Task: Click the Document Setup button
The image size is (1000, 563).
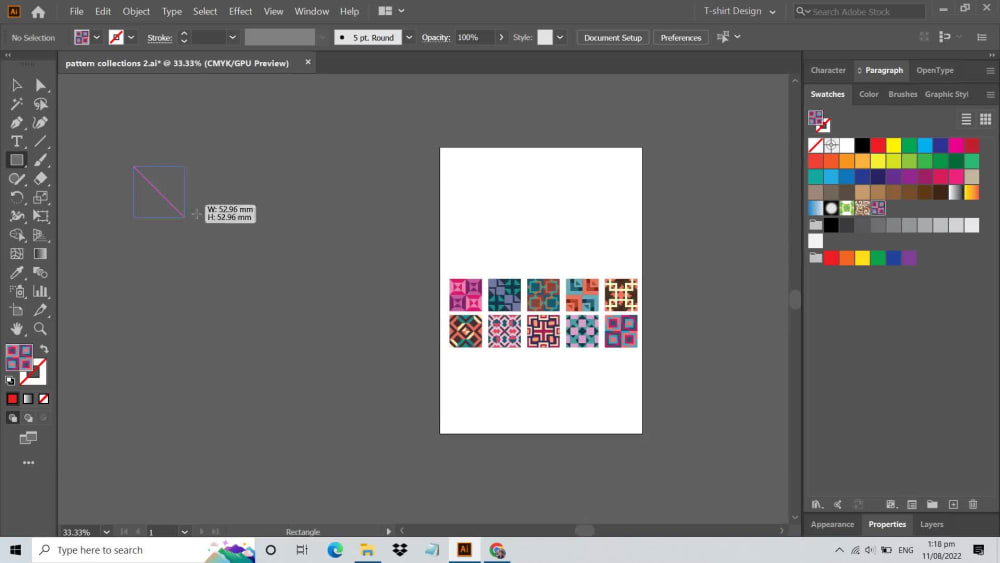Action: [x=612, y=38]
